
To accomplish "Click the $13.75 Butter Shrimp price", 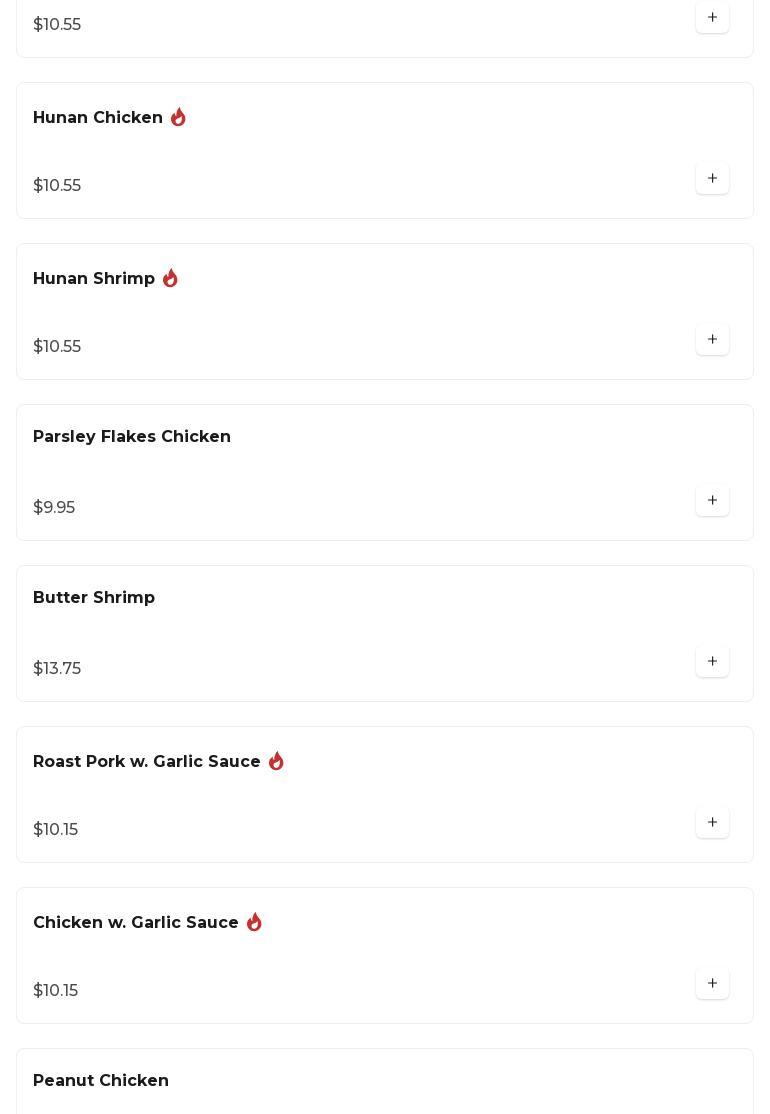I will click(x=57, y=668).
